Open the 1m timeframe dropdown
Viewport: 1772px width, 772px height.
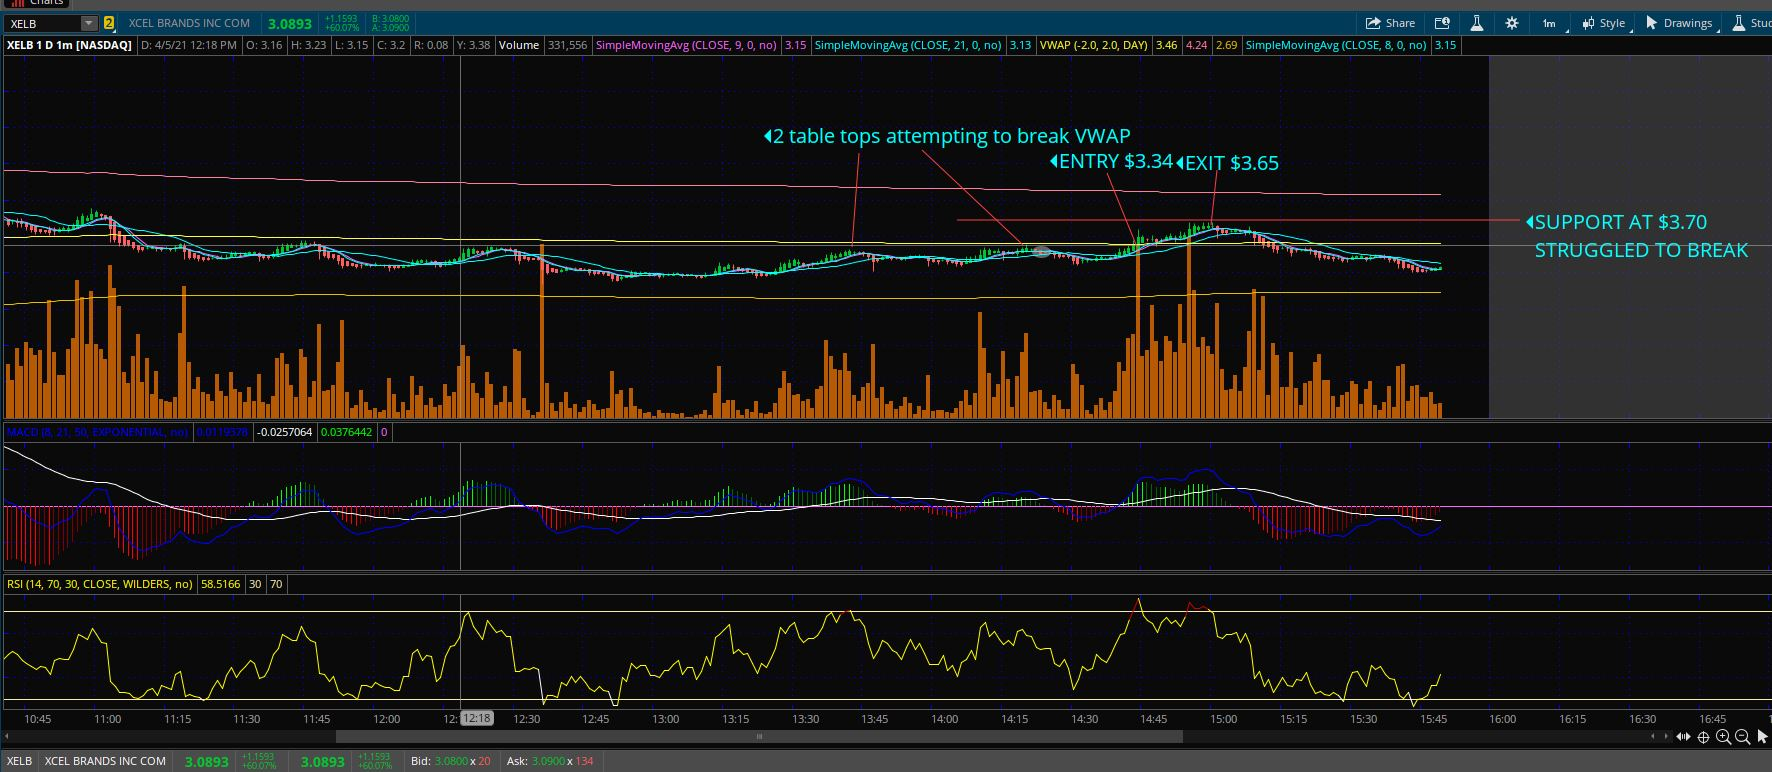pyautogui.click(x=1548, y=23)
